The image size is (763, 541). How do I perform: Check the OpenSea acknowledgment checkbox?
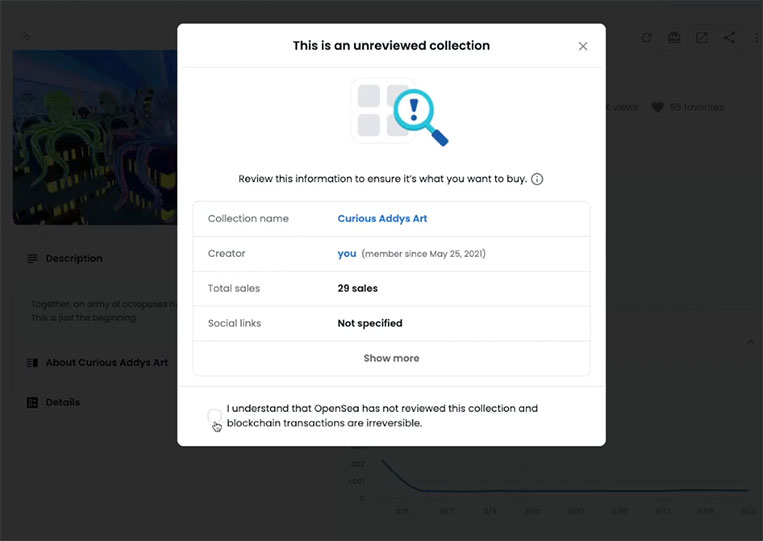point(215,416)
